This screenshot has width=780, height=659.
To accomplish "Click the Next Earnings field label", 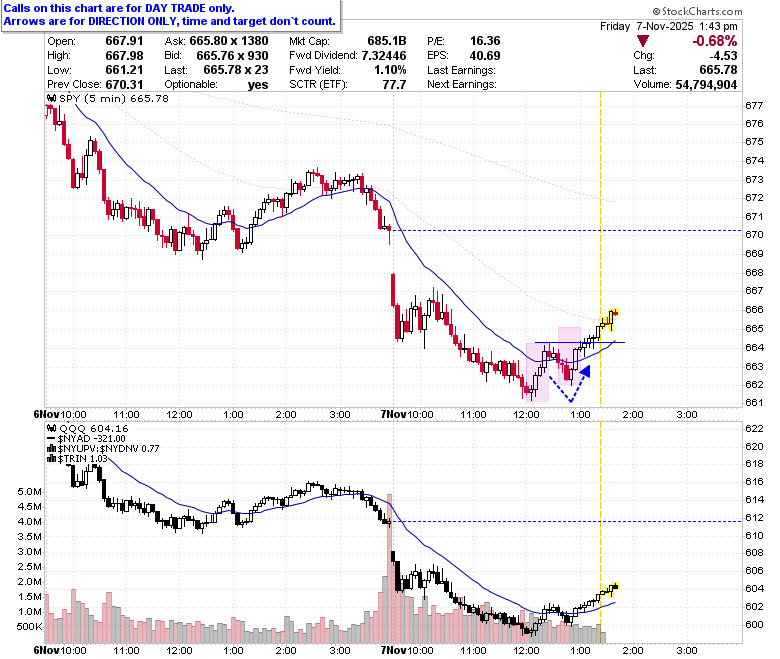I will pyautogui.click(x=462, y=85).
